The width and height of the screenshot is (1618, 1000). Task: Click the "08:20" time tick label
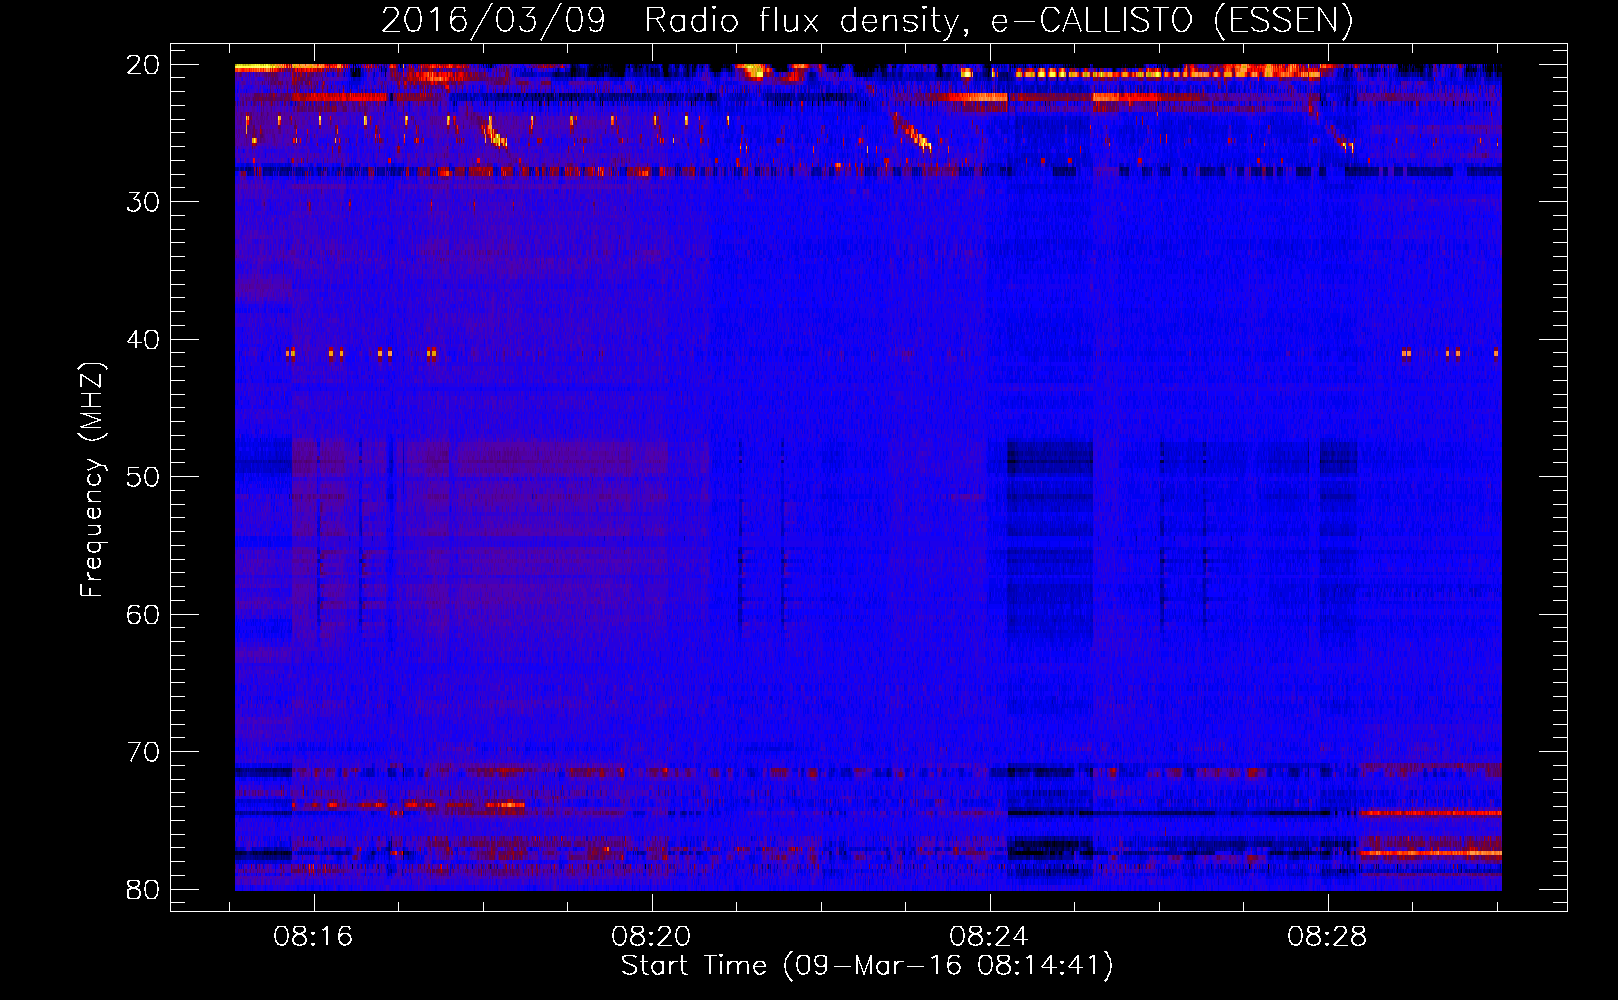pos(652,937)
